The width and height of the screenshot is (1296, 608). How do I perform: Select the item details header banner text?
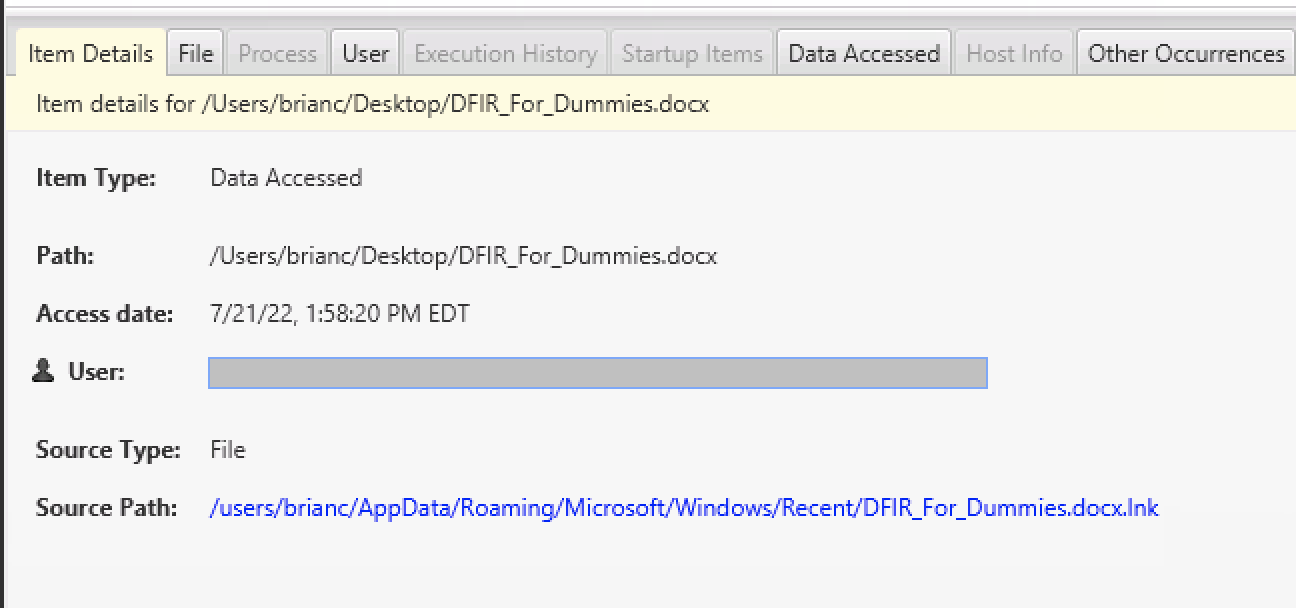[x=376, y=103]
